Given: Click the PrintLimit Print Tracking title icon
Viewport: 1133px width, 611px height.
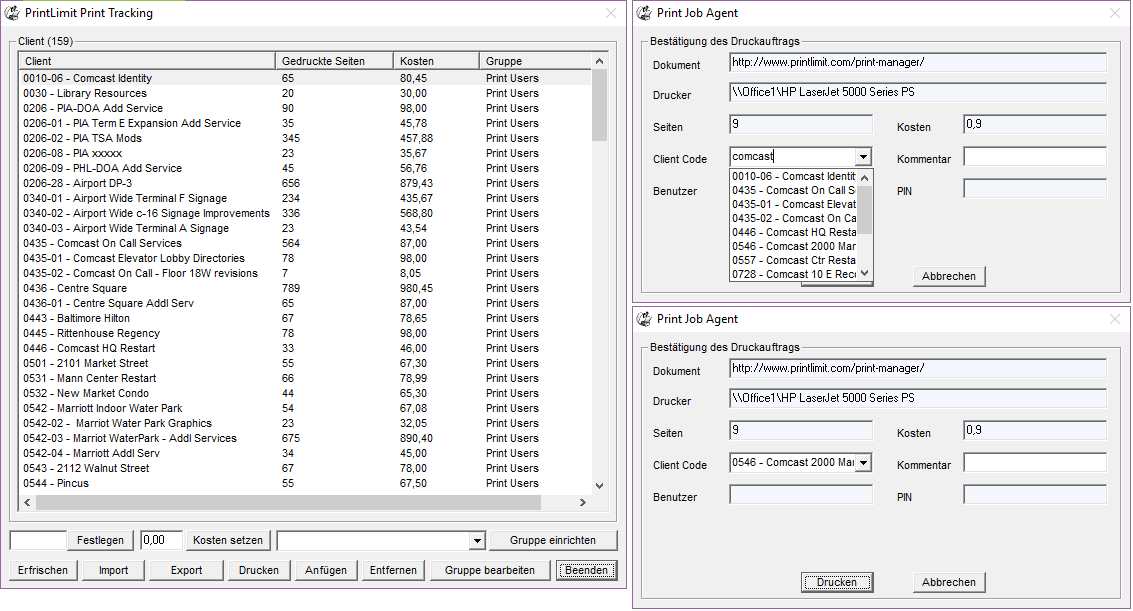Looking at the screenshot, I should [12, 13].
